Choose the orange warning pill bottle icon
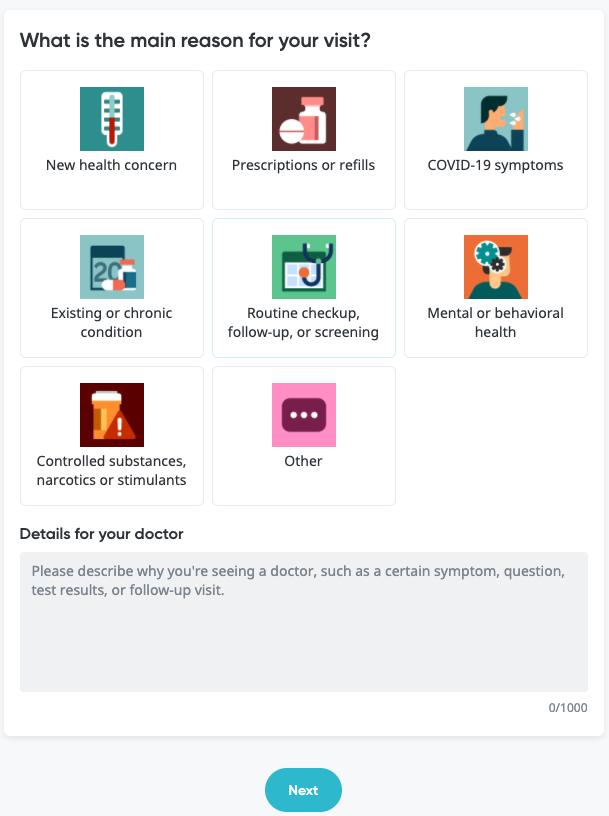Viewport: 609px width, 816px height. coord(112,415)
